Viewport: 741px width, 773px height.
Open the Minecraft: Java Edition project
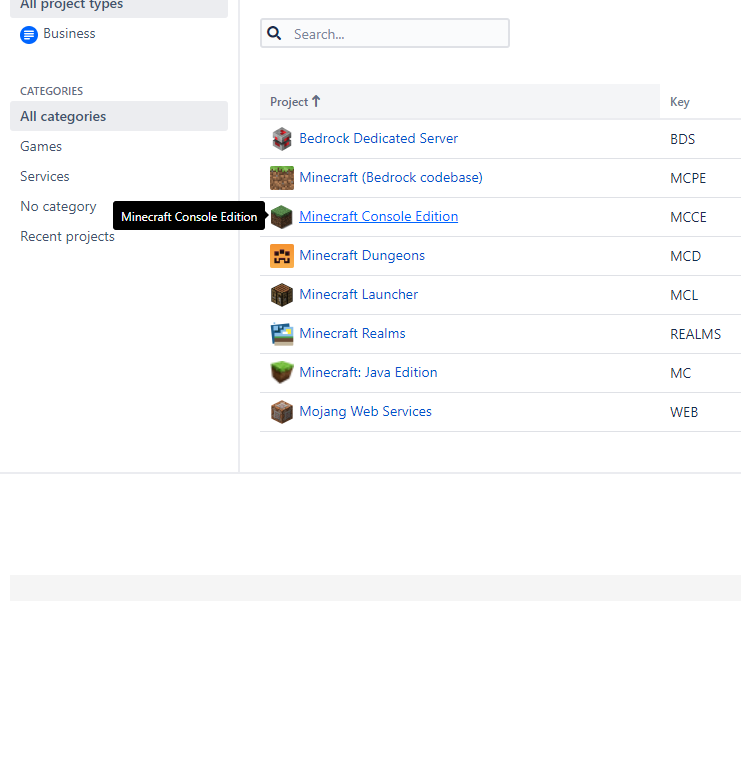pos(368,372)
